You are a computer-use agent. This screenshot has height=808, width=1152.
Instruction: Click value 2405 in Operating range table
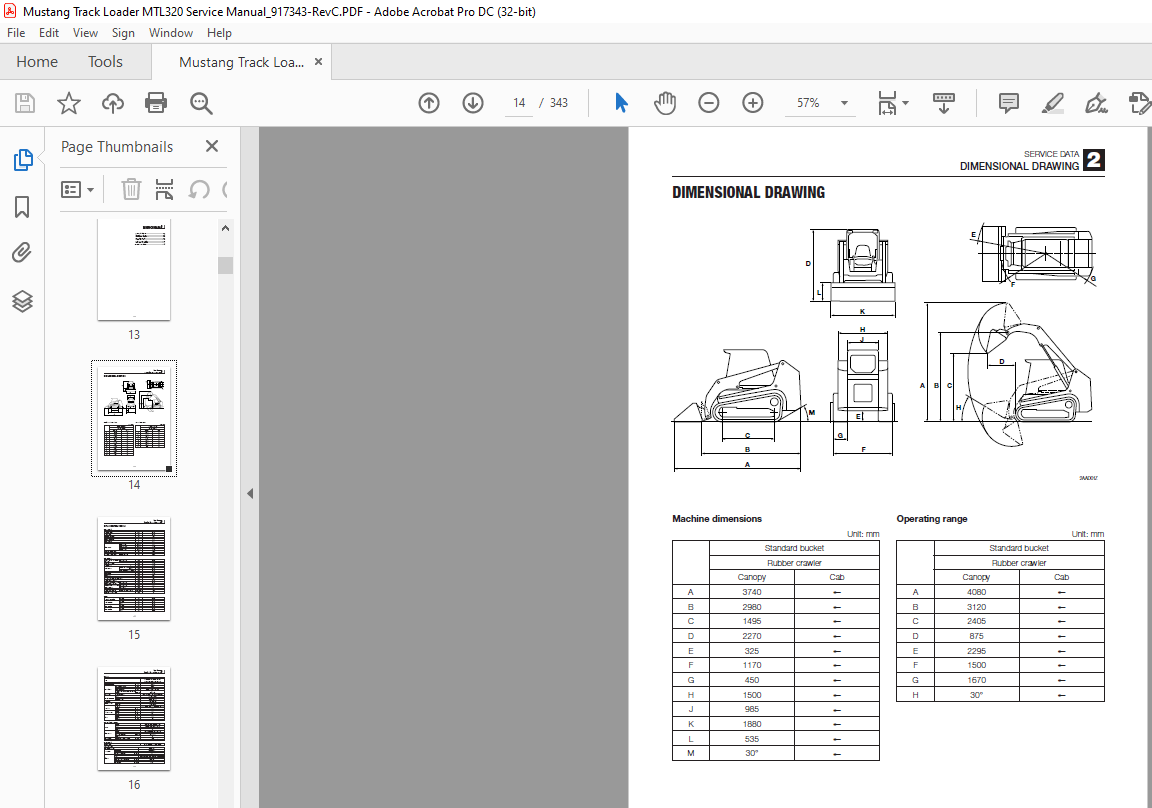click(976, 621)
